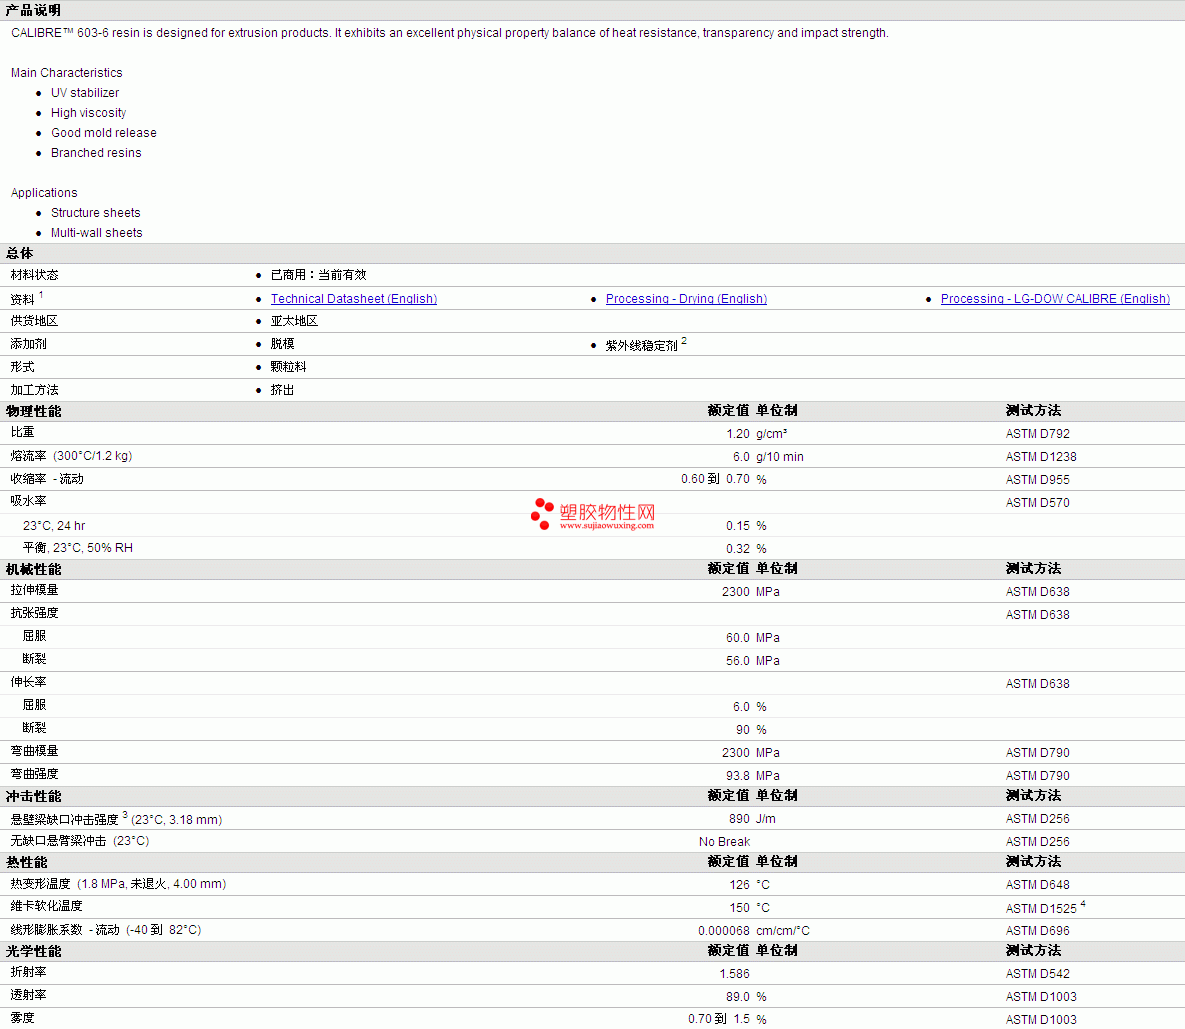Click the ASTM D648 test method
The image size is (1185, 1029).
1038,885
